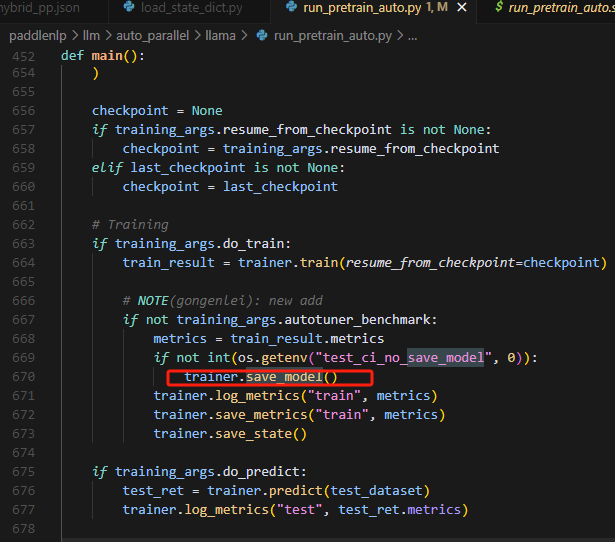Click Python file icon in breadcrumb path

pyautogui.click(x=263, y=36)
